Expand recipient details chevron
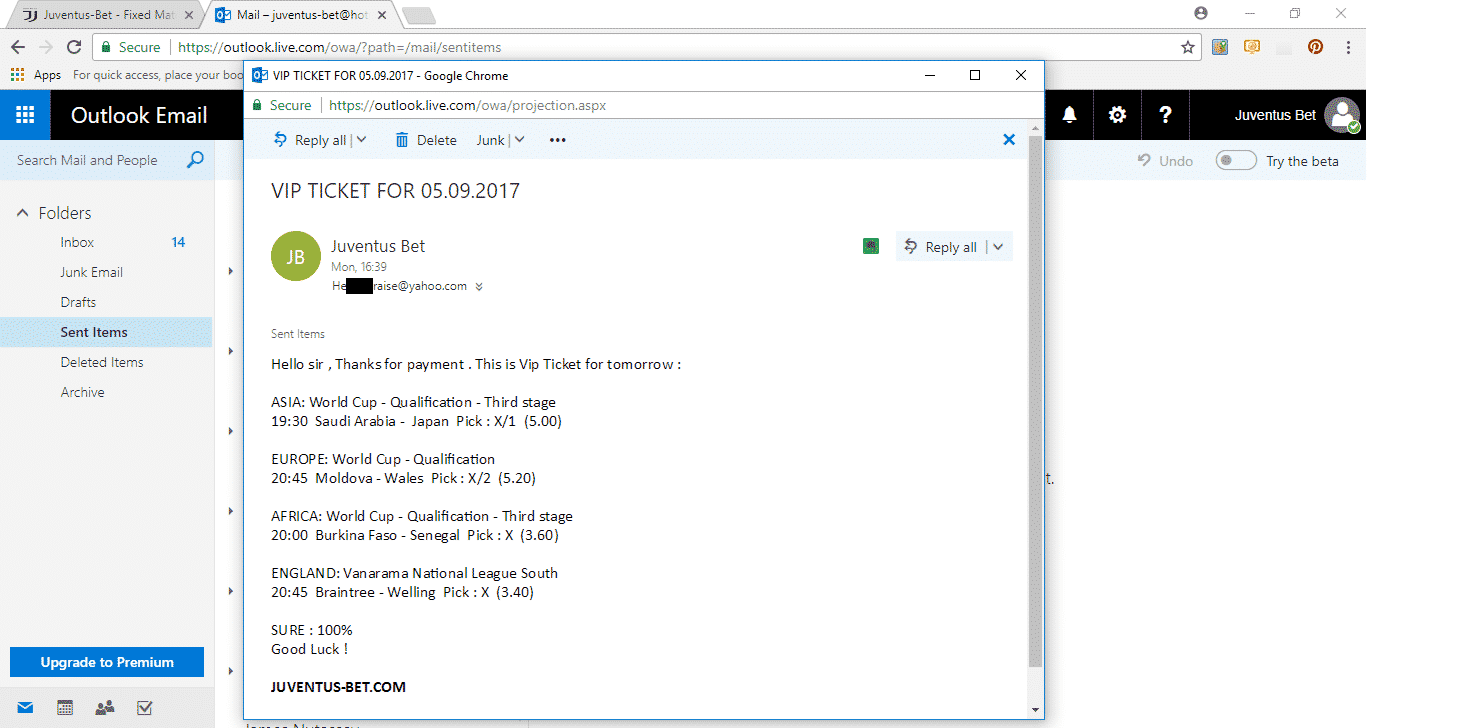1478x728 pixels. pyautogui.click(x=479, y=287)
